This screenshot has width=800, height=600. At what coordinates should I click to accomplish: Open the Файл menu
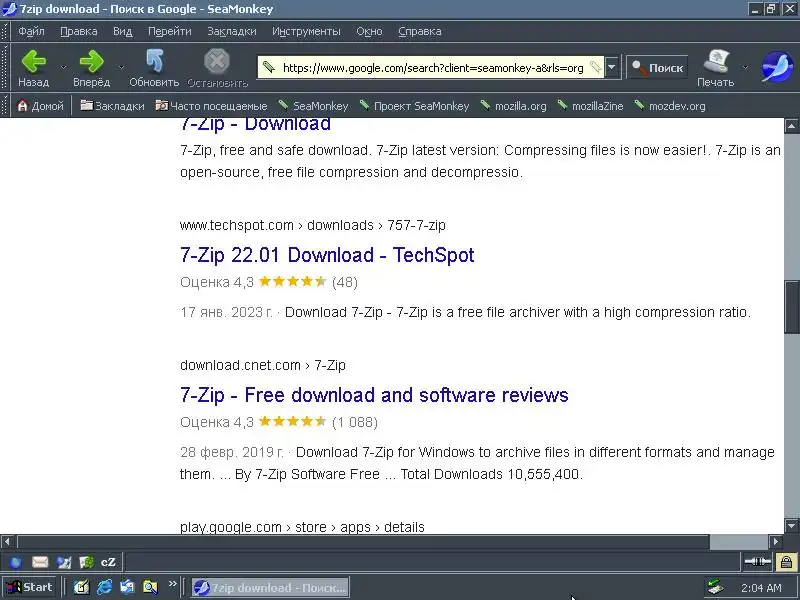[x=31, y=31]
